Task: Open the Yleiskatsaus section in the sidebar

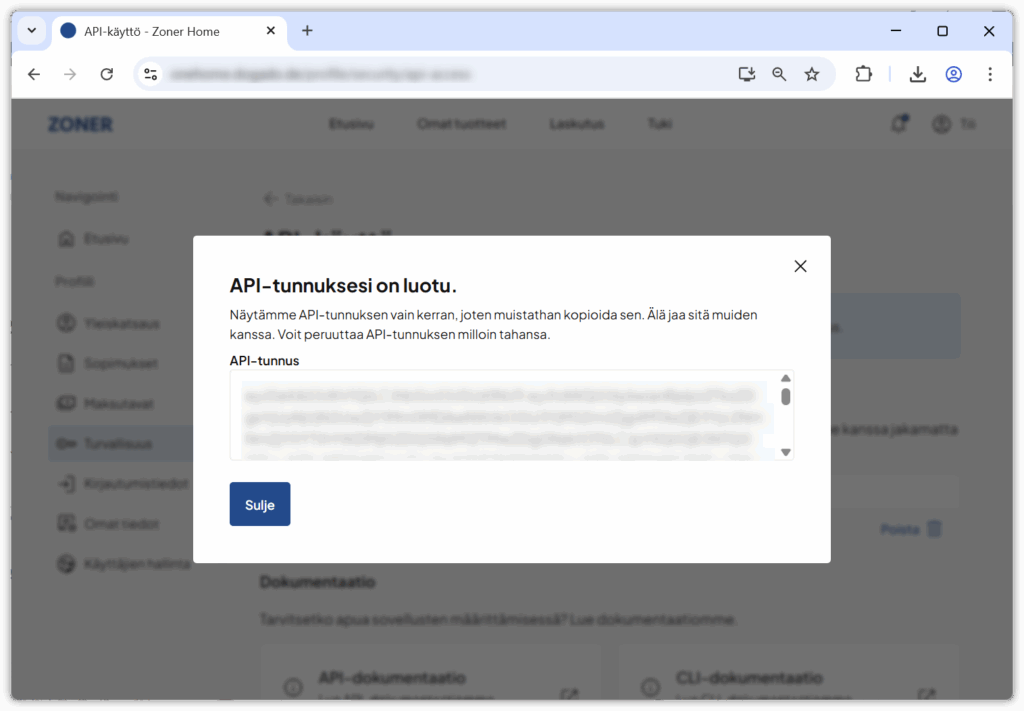Action: pyautogui.click(x=109, y=323)
